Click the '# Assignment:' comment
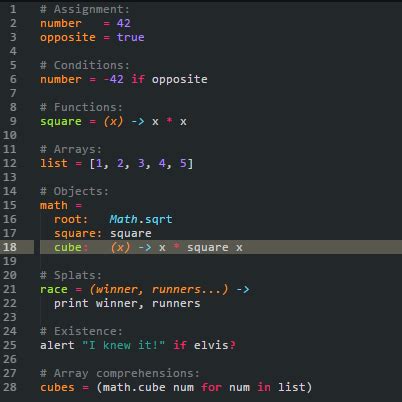Image resolution: width=402 pixels, height=402 pixels. tap(85, 9)
